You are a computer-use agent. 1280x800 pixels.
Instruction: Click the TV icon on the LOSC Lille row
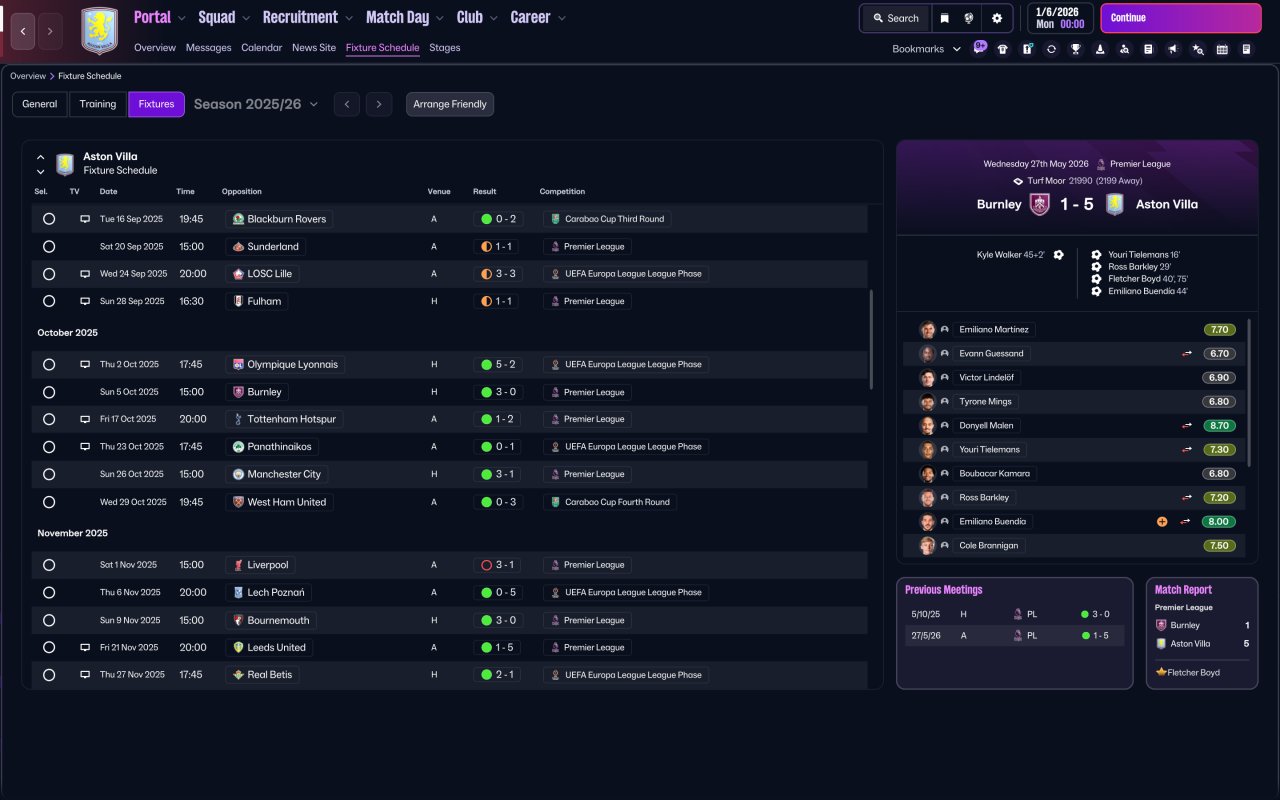click(85, 274)
